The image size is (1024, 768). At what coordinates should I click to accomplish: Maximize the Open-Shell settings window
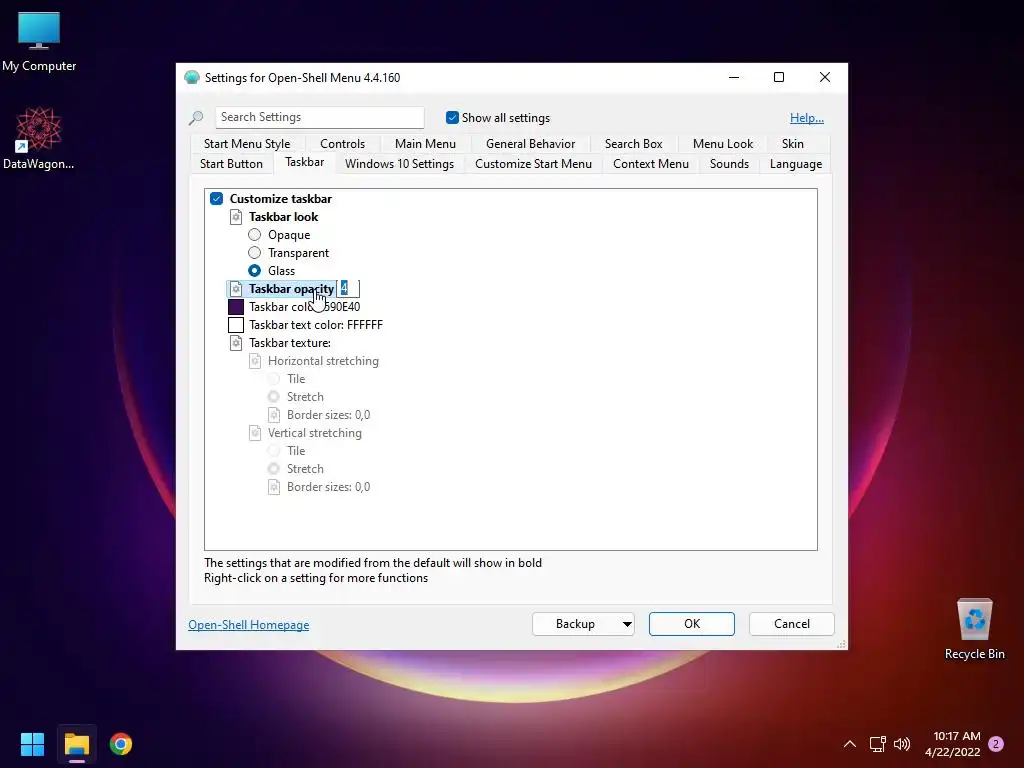point(778,78)
